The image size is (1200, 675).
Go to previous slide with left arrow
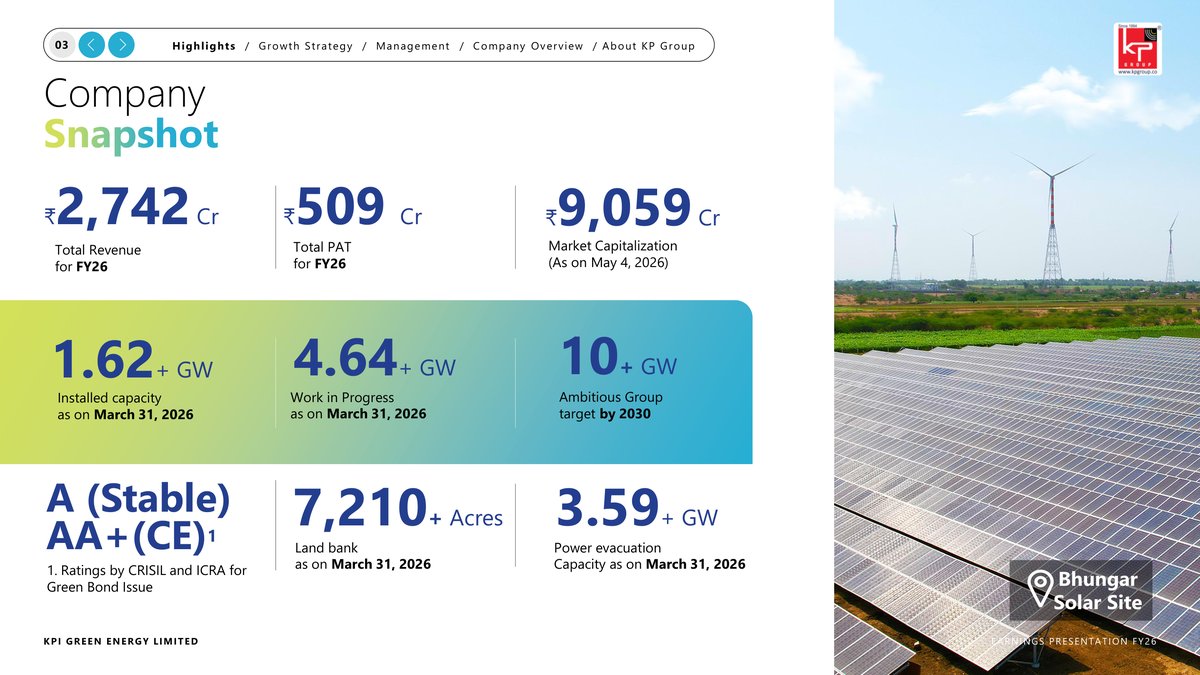(91, 45)
